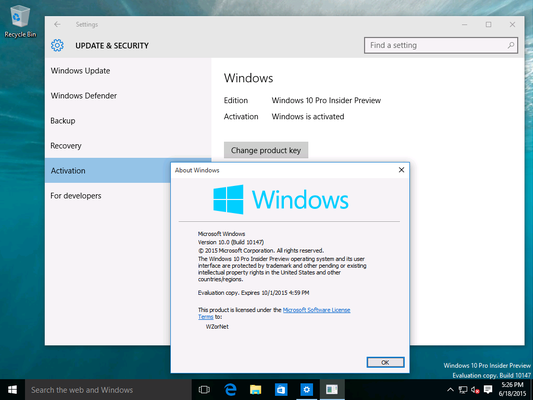Close the Settings window

point(512,24)
